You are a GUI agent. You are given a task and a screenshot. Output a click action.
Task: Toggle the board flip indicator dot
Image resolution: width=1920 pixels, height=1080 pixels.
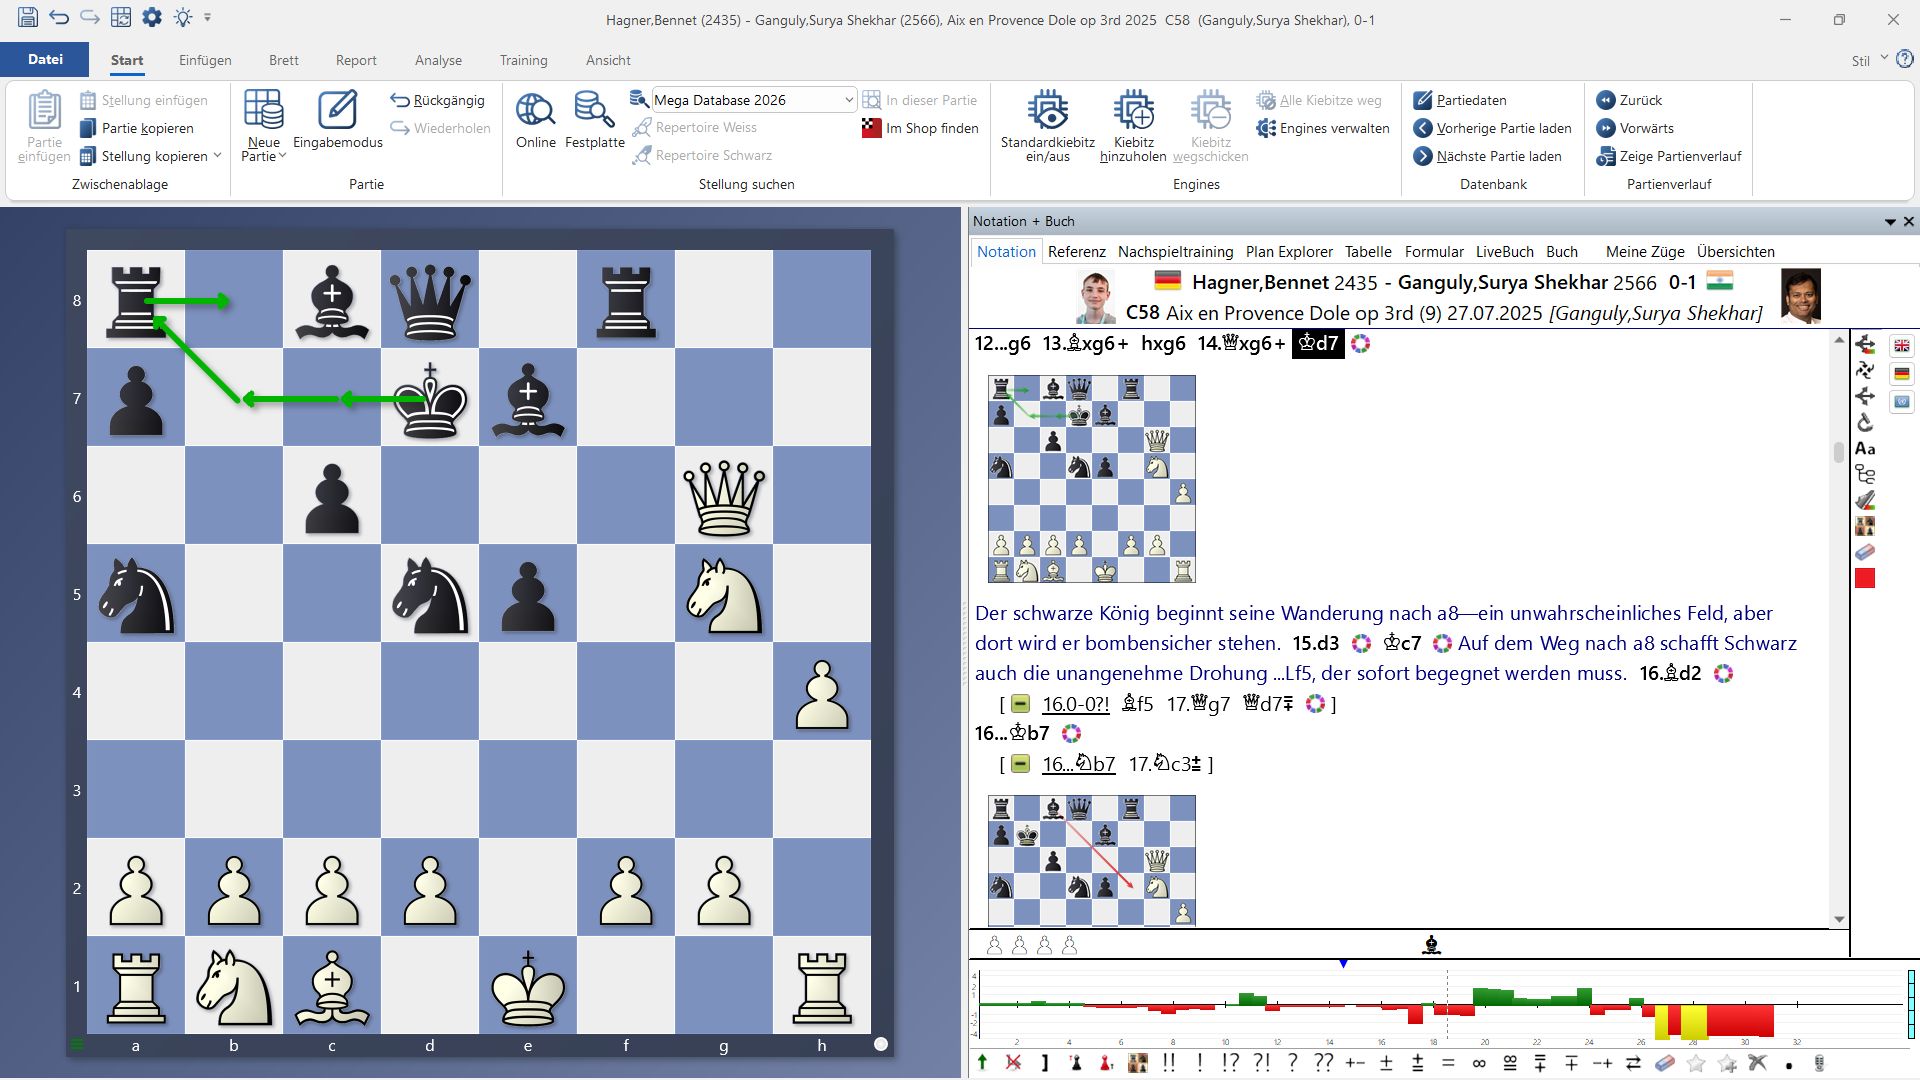pos(880,1044)
